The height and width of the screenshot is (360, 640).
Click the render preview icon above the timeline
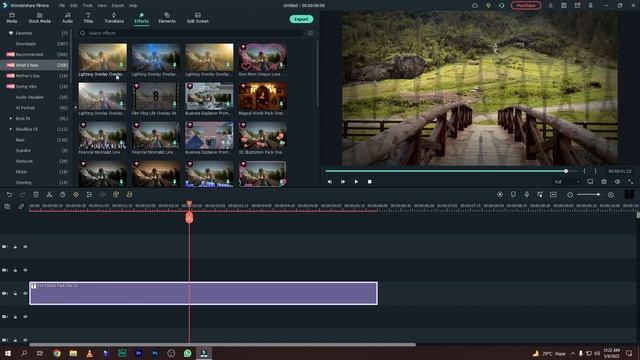(x=500, y=195)
